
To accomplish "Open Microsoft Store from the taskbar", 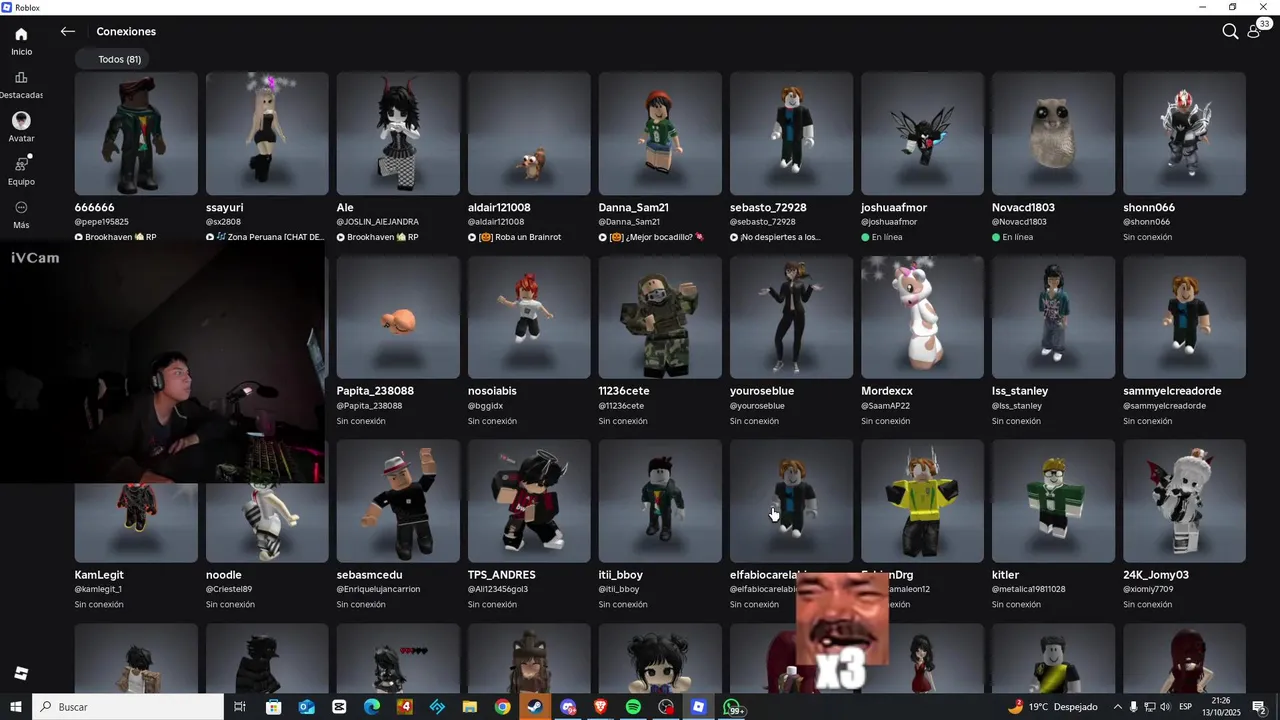I will click(x=273, y=707).
